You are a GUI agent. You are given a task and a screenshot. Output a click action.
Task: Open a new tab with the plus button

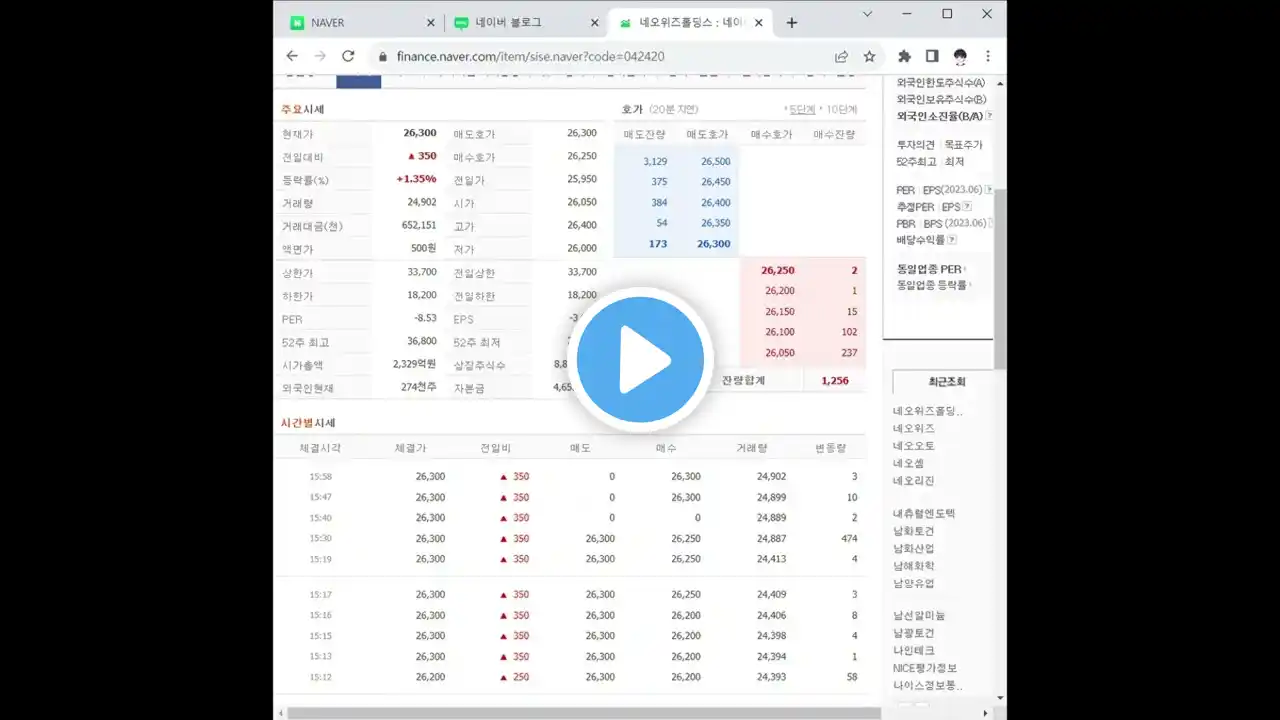click(792, 22)
